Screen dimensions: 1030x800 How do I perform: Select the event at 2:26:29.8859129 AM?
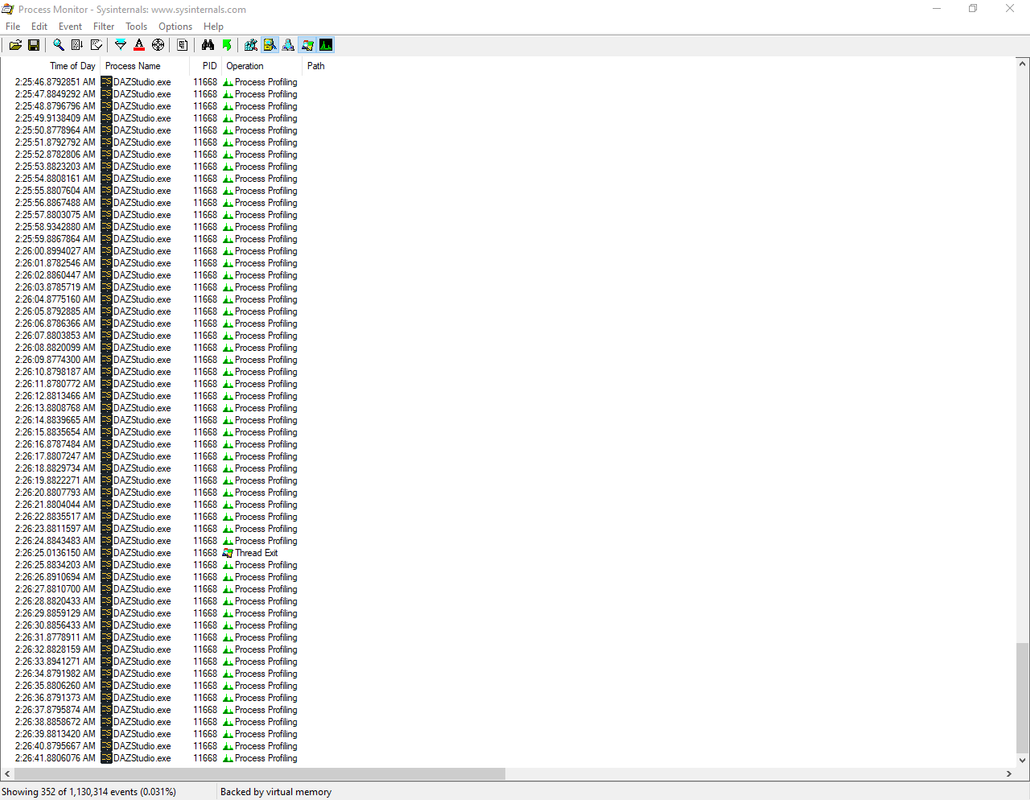coord(508,613)
